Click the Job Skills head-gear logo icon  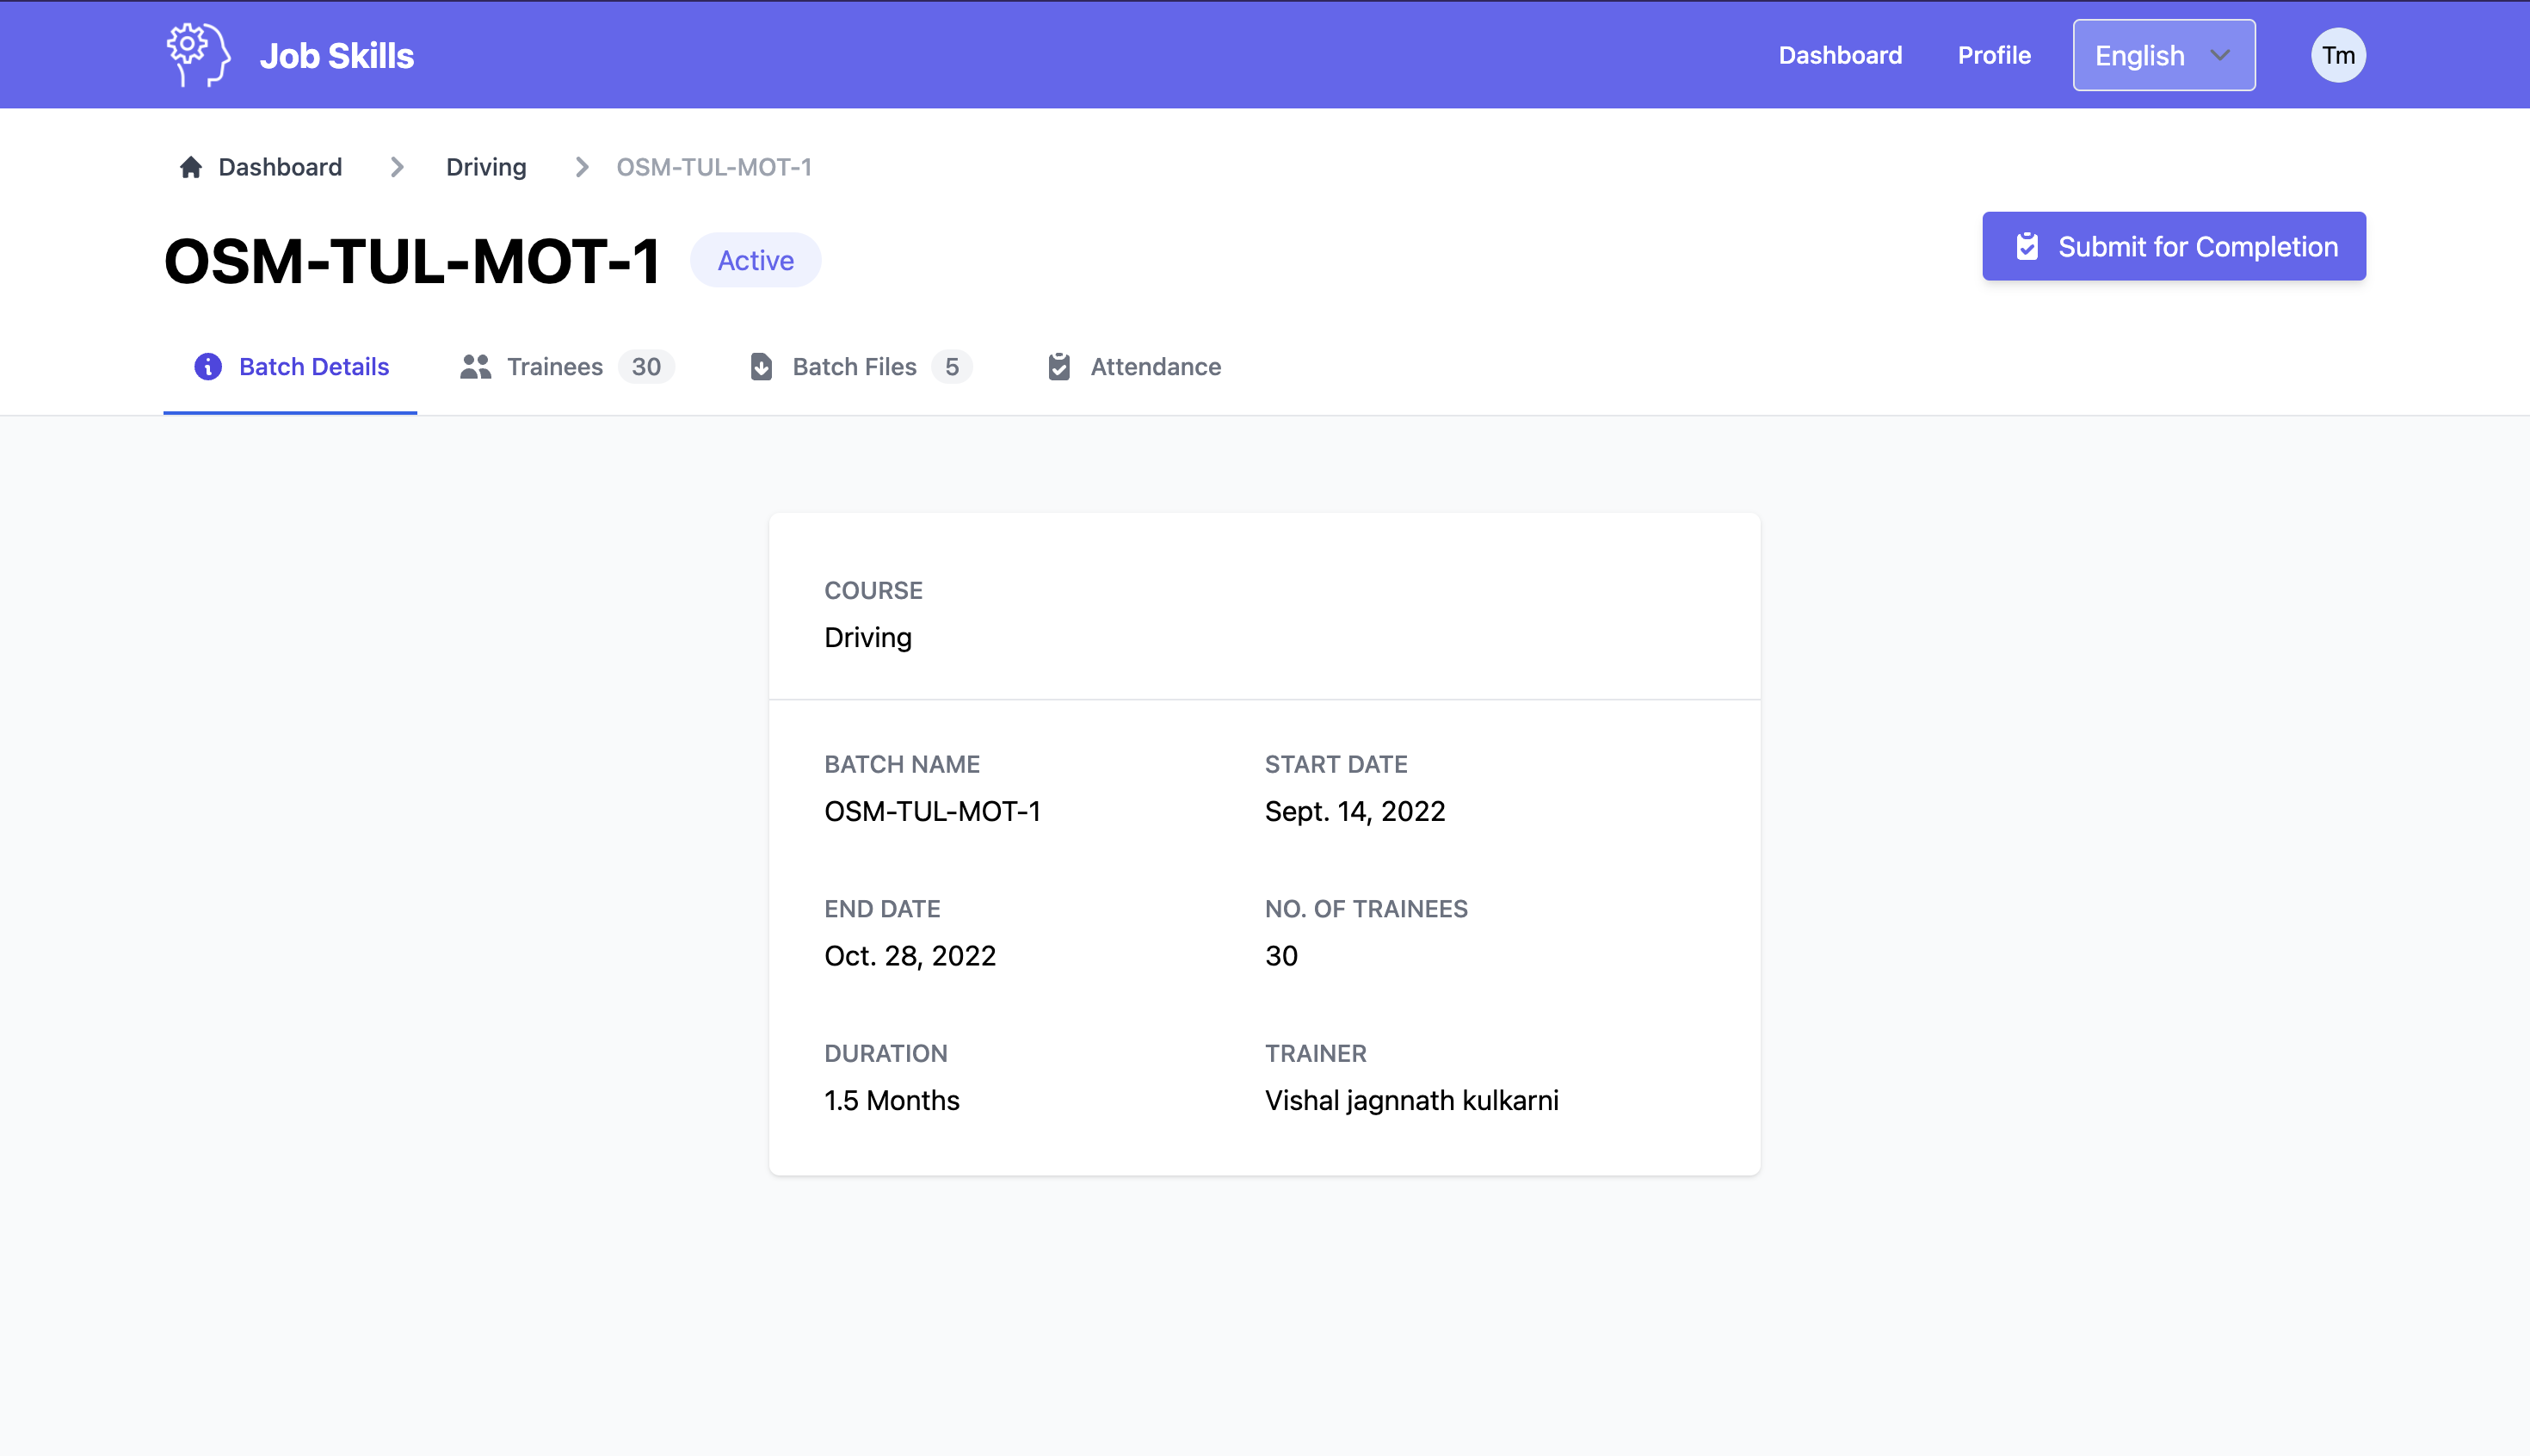[x=198, y=55]
